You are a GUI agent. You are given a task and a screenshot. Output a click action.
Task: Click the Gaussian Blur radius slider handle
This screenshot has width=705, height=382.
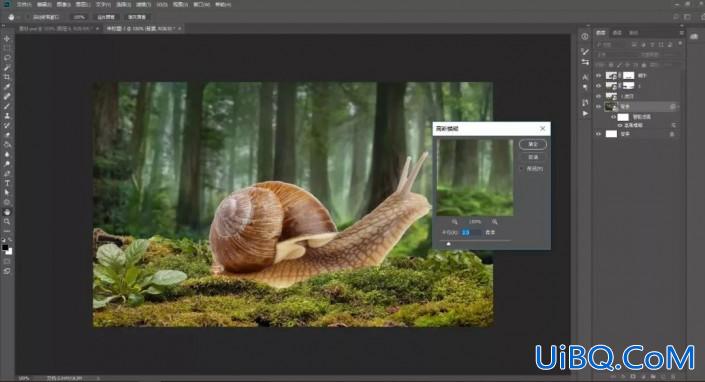pos(448,244)
